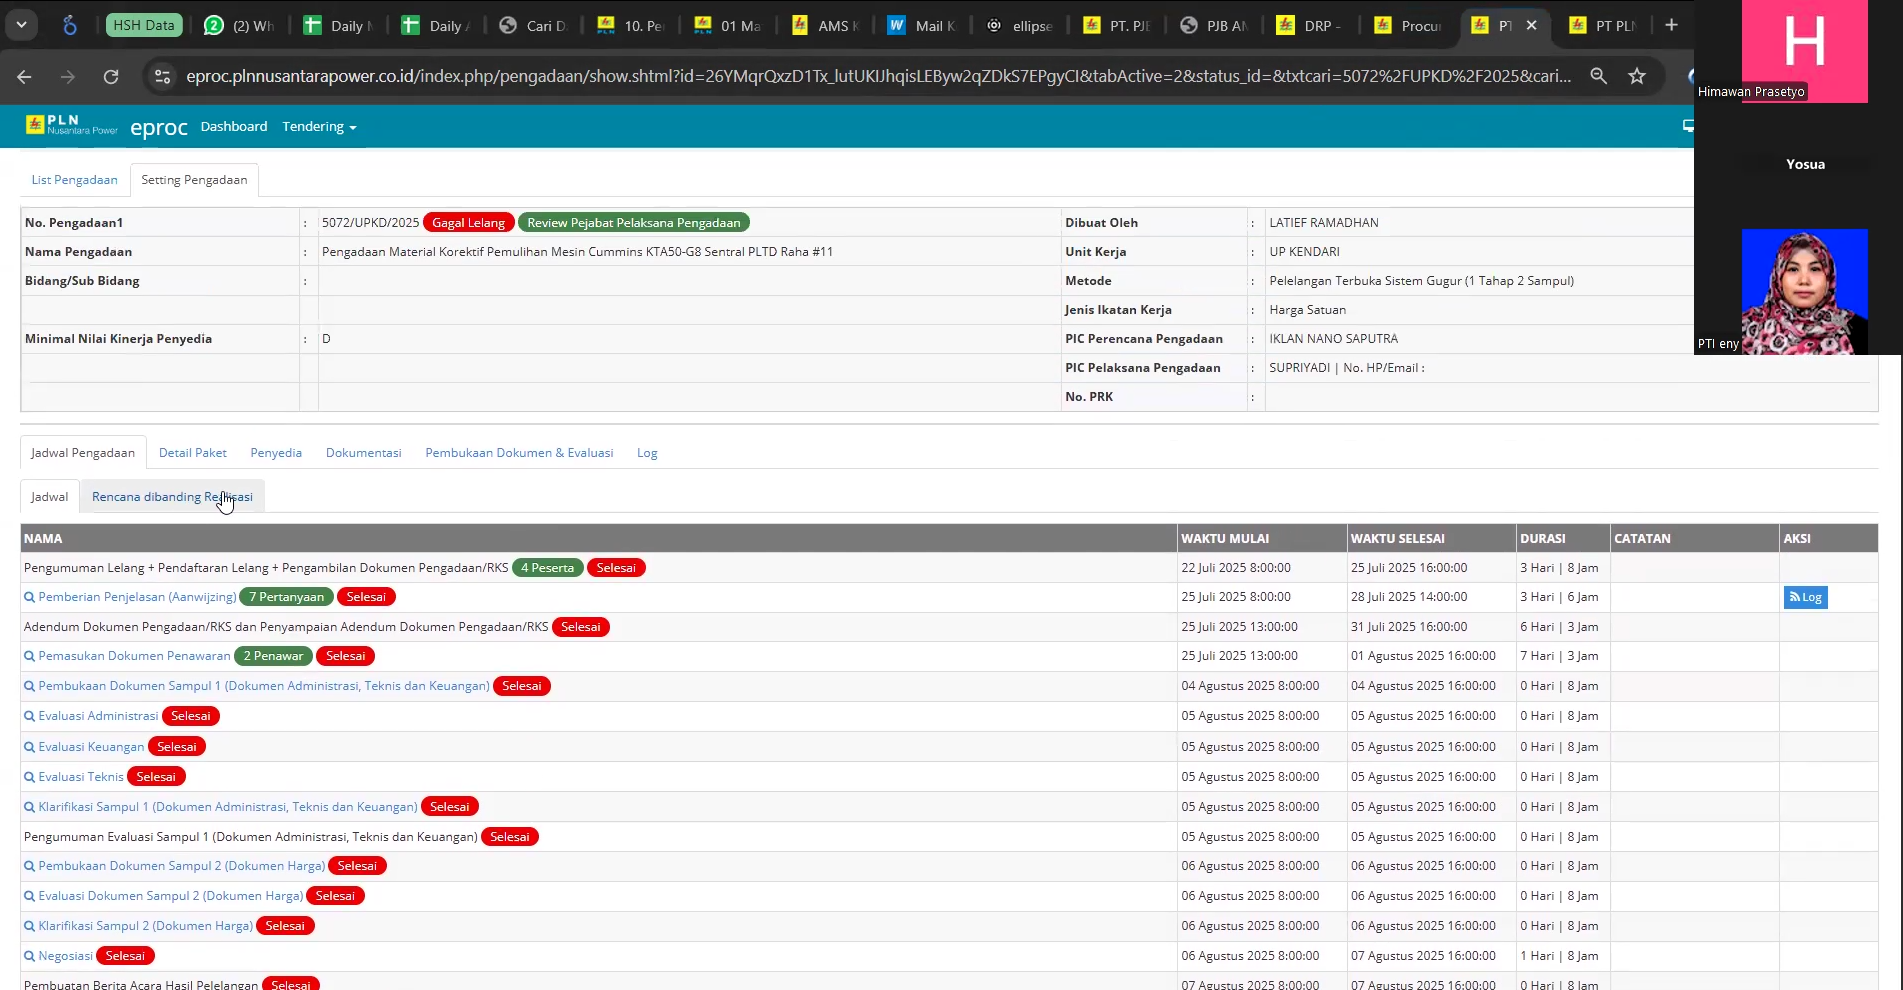Go back with the browser back arrow

click(25, 77)
